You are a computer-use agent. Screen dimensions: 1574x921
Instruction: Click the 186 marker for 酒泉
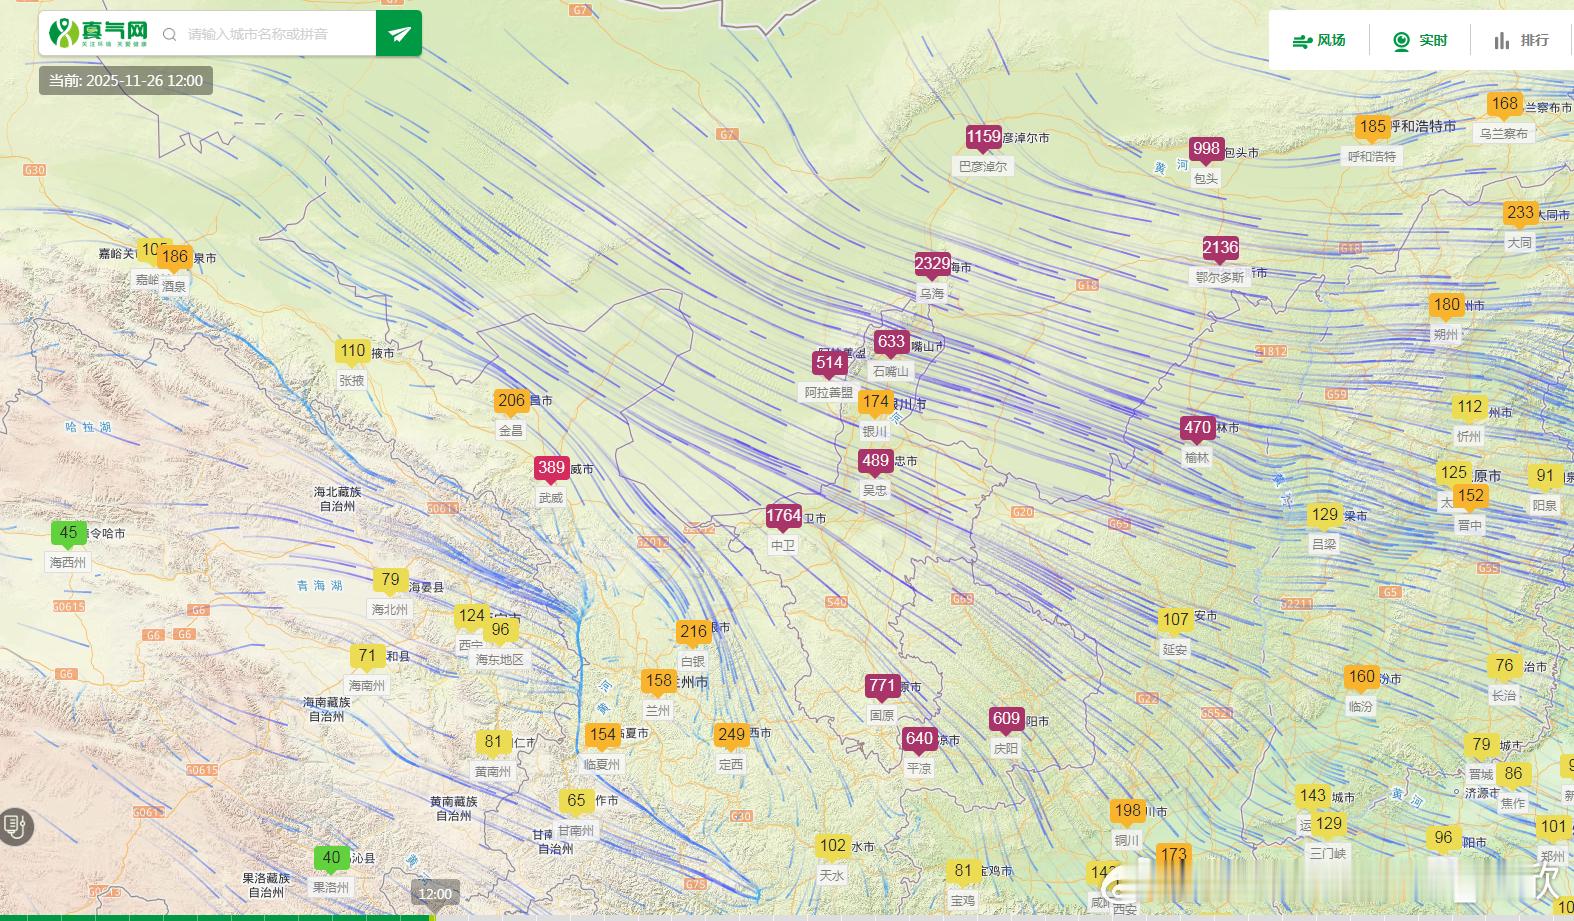(175, 257)
